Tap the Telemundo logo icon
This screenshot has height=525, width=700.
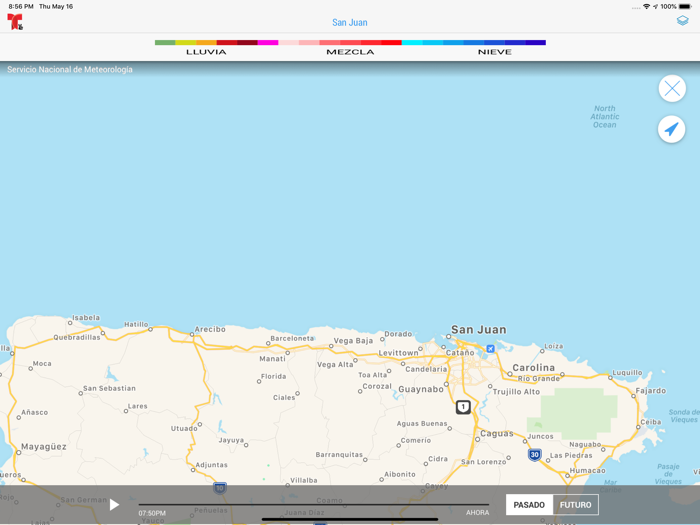click(15, 22)
